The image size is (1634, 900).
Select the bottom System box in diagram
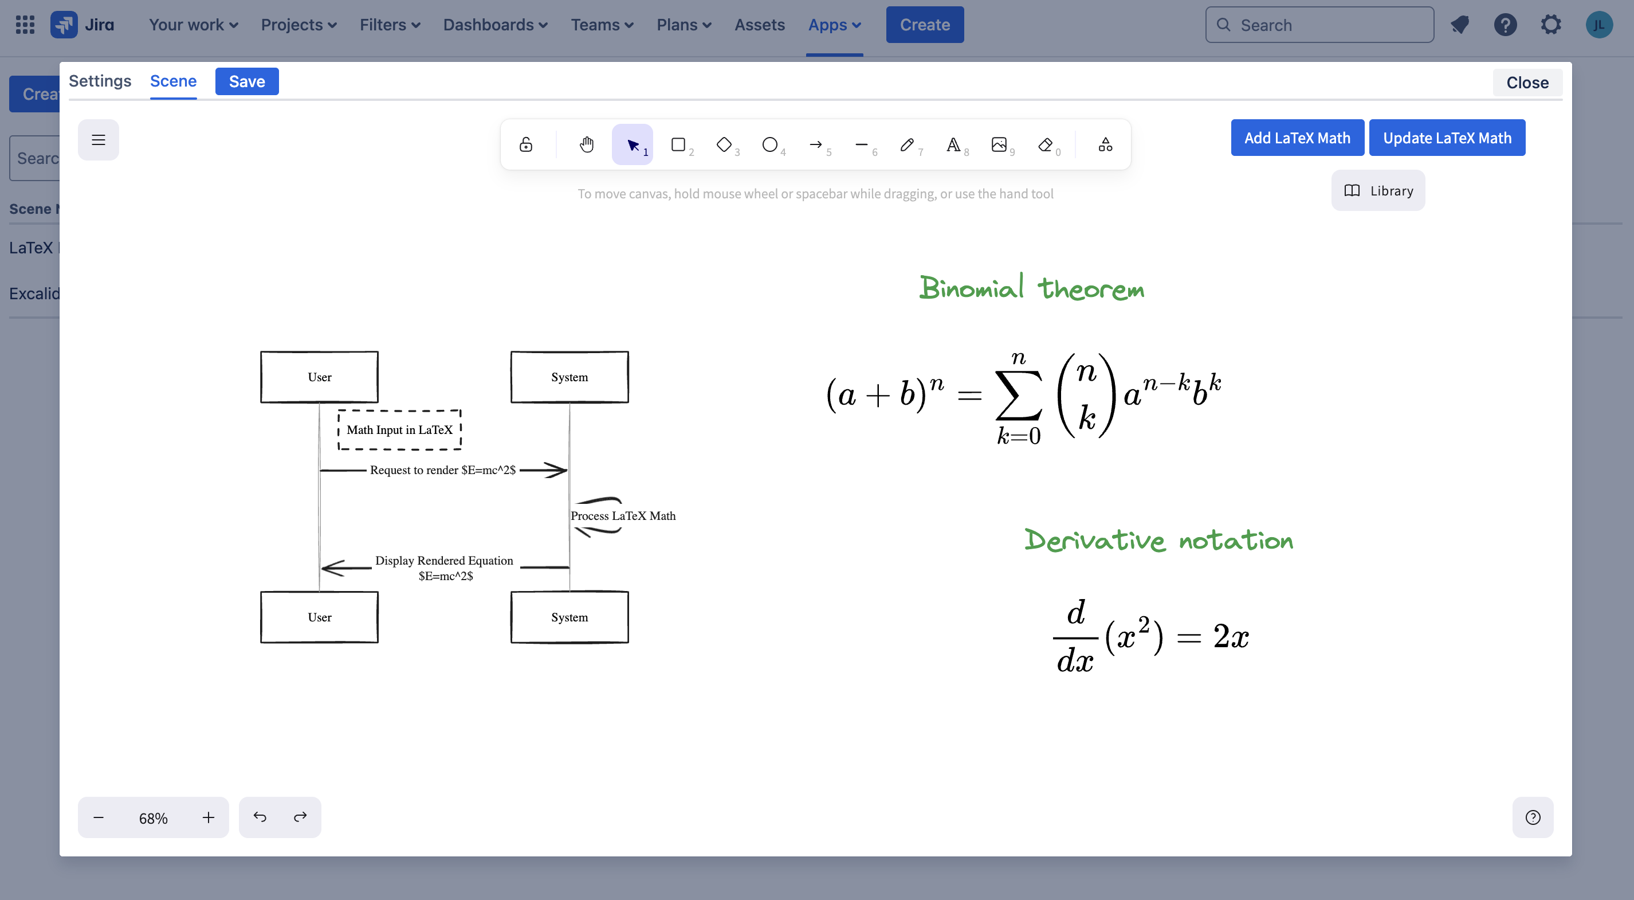pyautogui.click(x=570, y=617)
